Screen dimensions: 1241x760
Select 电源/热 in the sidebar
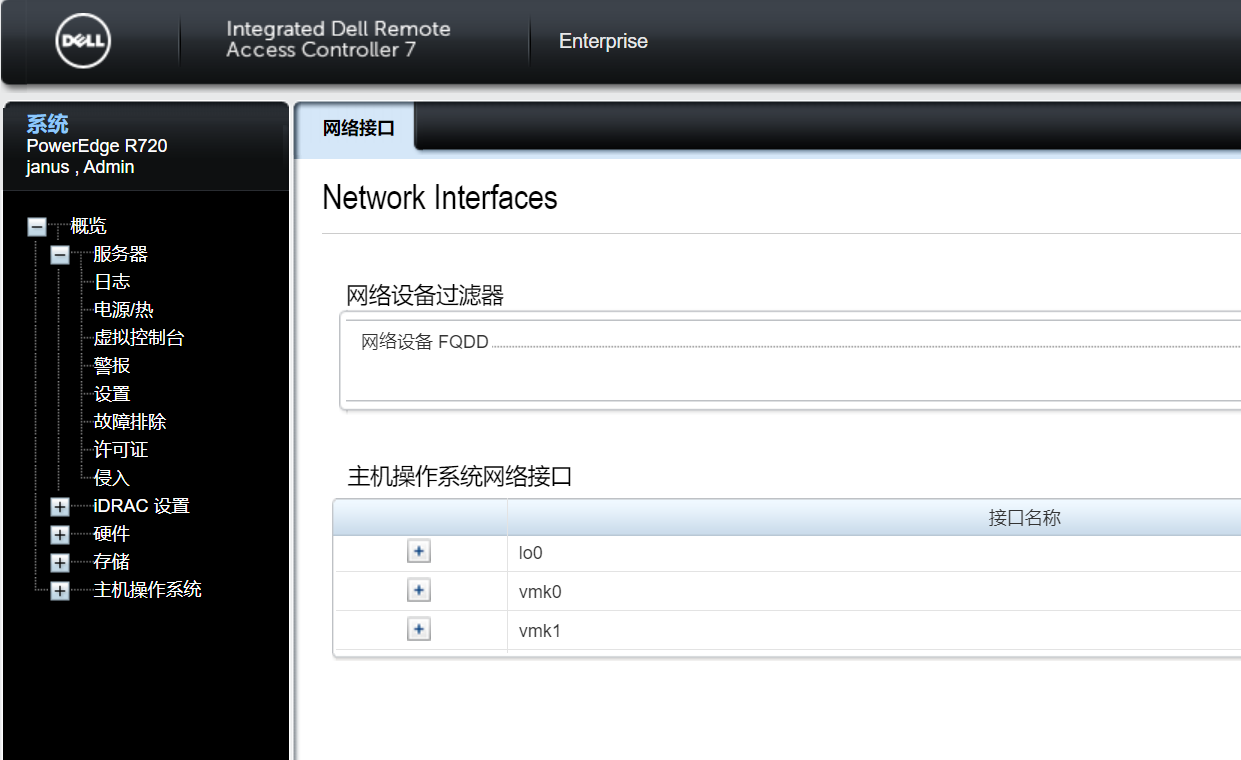[x=122, y=309]
